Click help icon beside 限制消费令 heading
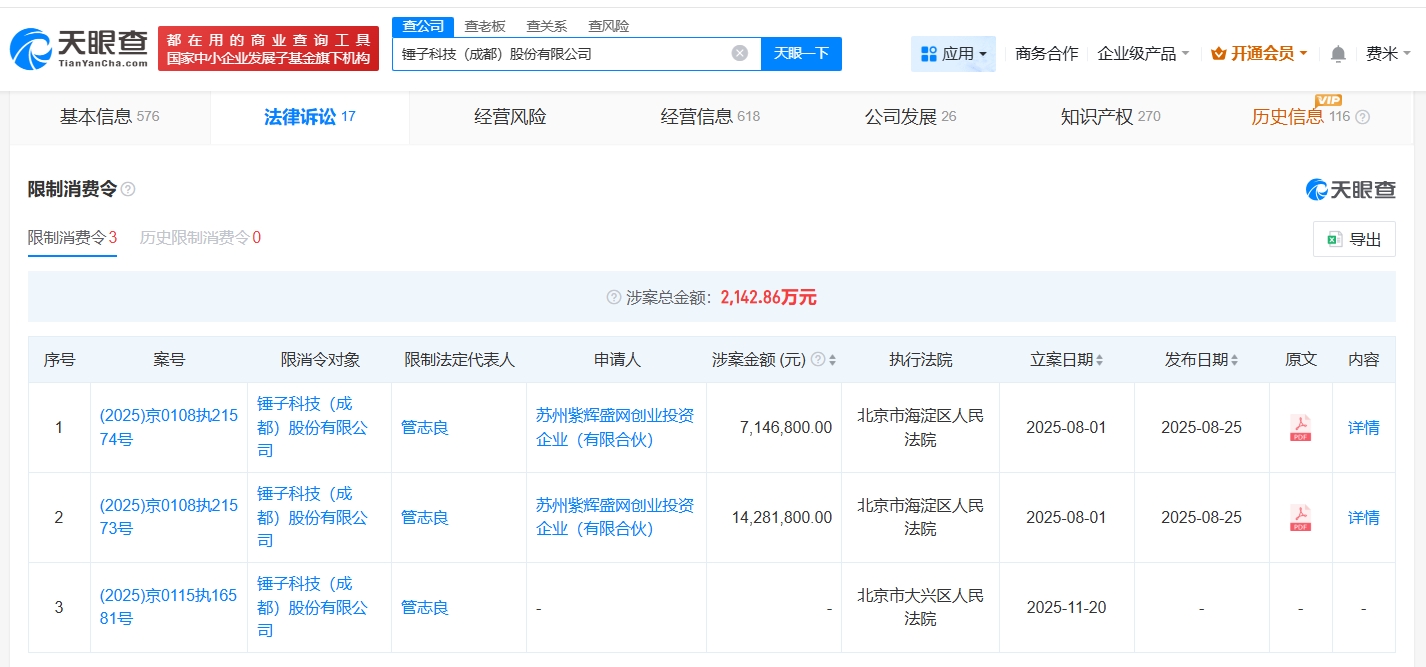Viewport: 1426px width, 667px height. coord(128,190)
